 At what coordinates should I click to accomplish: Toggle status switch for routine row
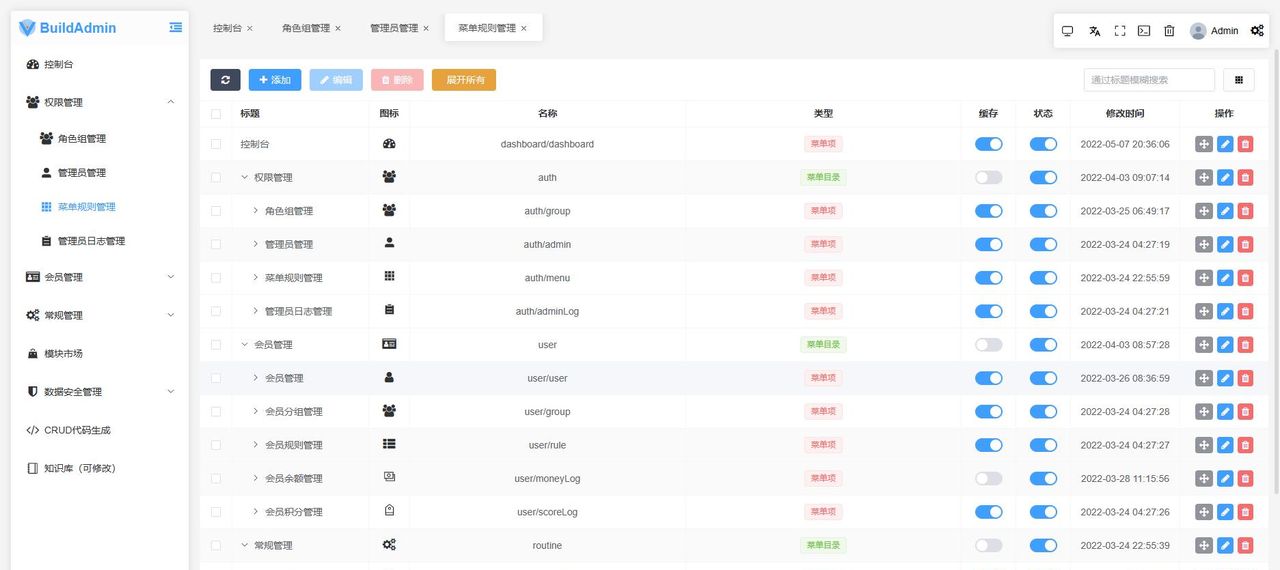(x=1043, y=545)
